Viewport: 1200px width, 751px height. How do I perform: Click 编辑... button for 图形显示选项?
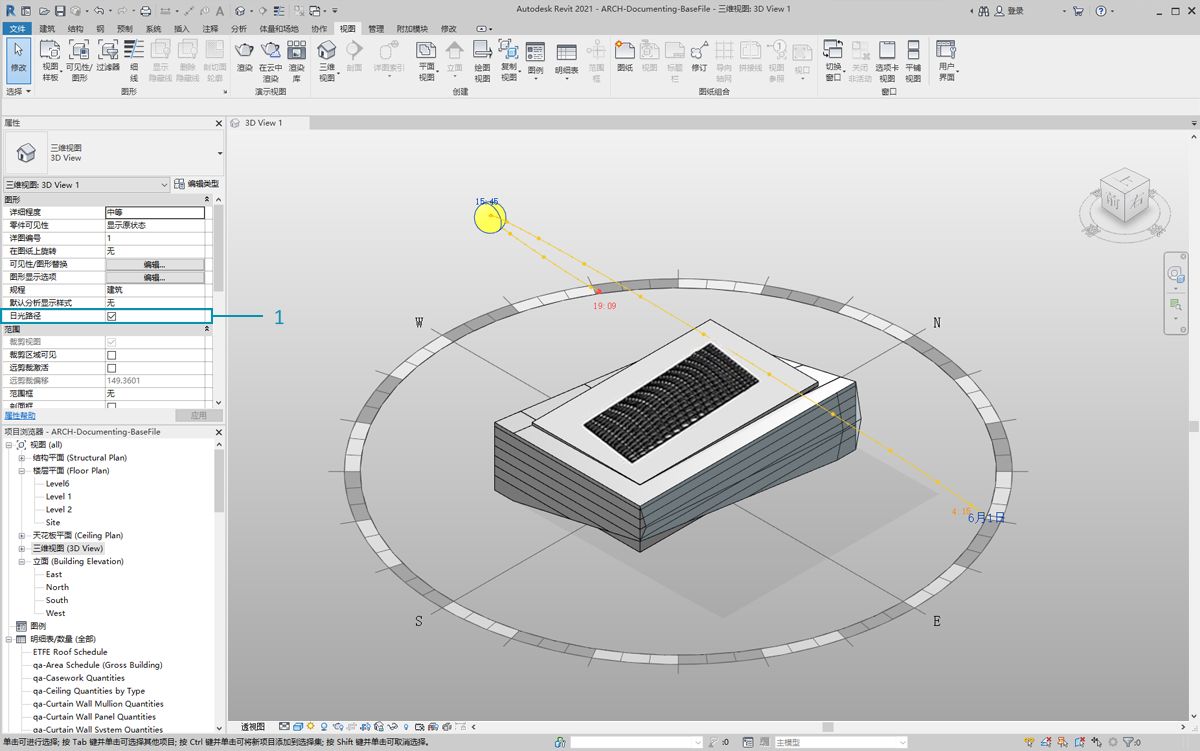tap(154, 277)
